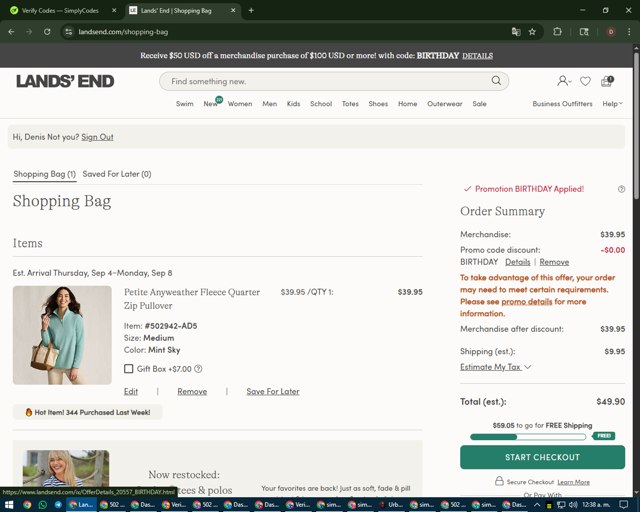640x512 pixels.
Task: Open the Totes menu
Action: coord(350,104)
